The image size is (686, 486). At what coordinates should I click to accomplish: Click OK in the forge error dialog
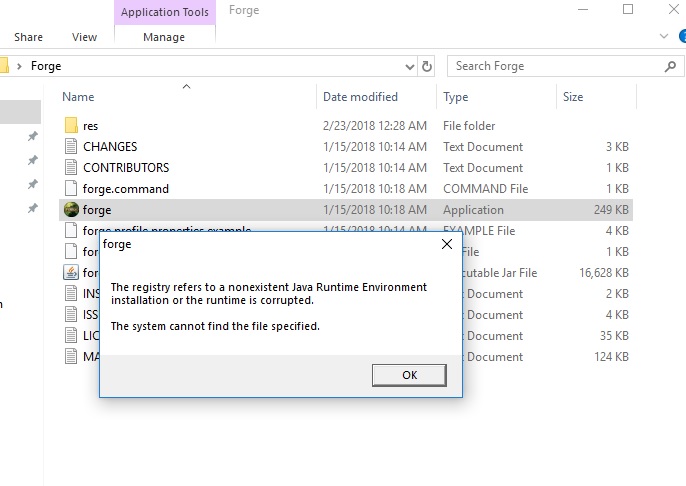[409, 375]
